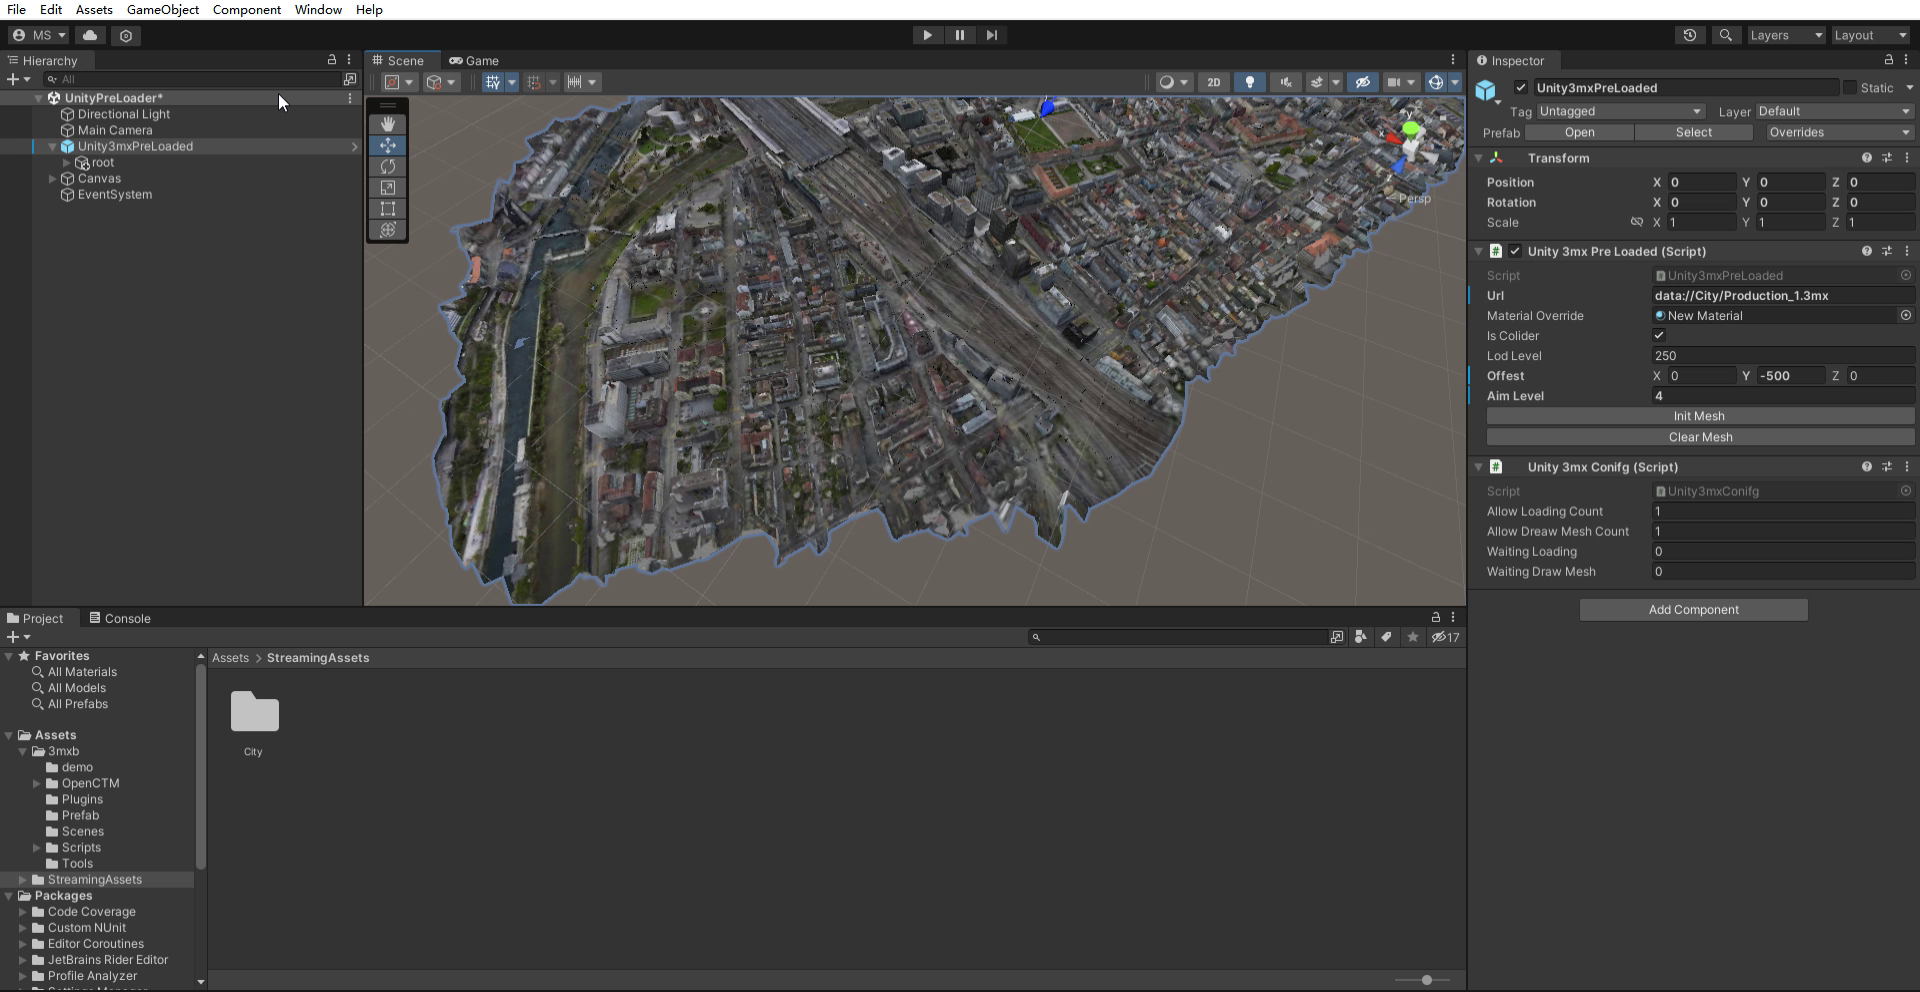The image size is (1920, 992).
Task: Open the MS account dropdown
Action: pos(39,35)
